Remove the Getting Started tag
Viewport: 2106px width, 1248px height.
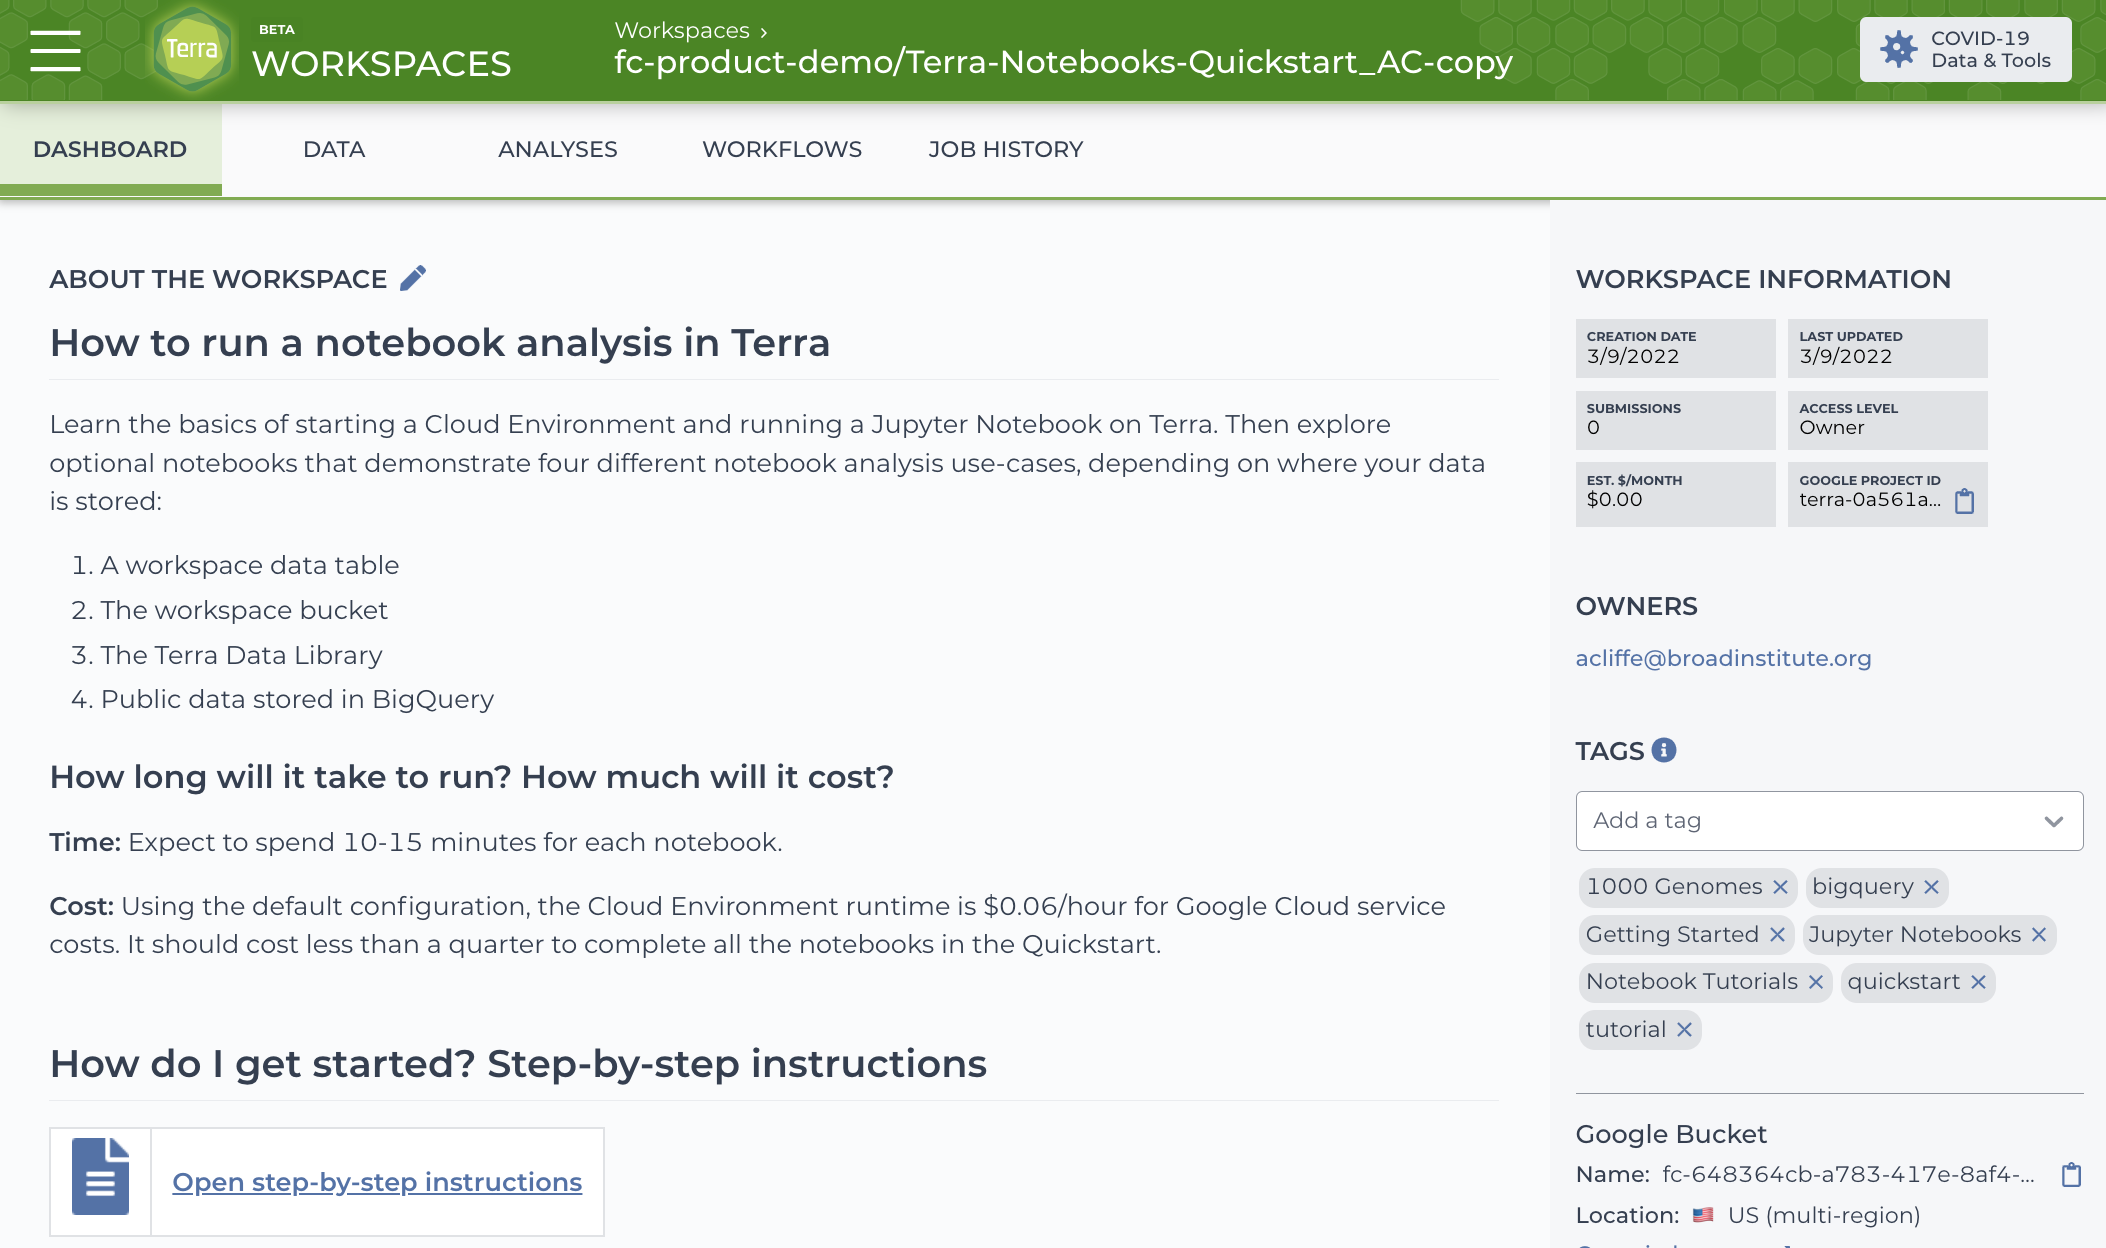click(x=1777, y=934)
